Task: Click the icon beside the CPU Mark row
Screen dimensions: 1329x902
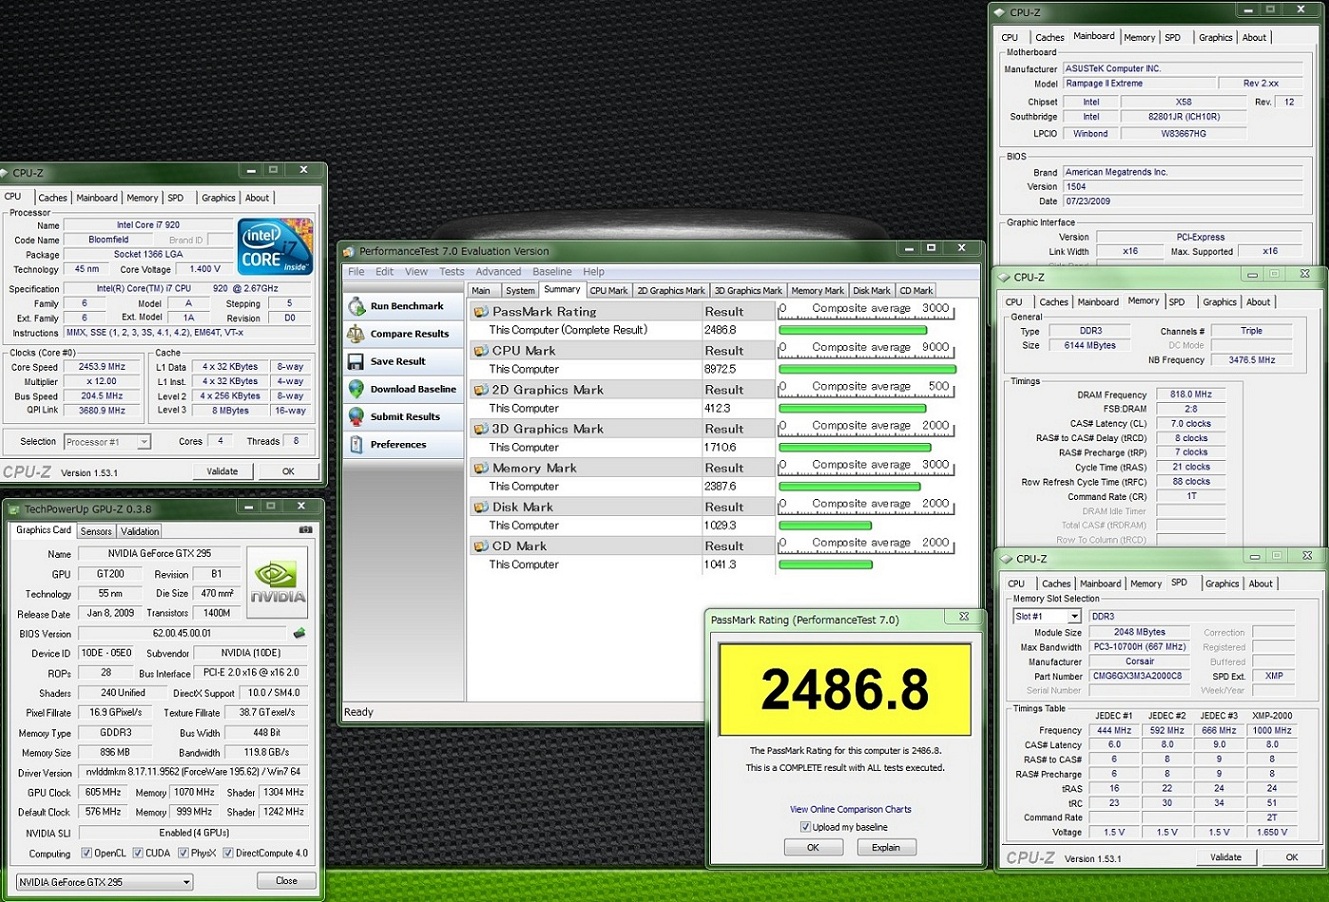Action: 481,351
